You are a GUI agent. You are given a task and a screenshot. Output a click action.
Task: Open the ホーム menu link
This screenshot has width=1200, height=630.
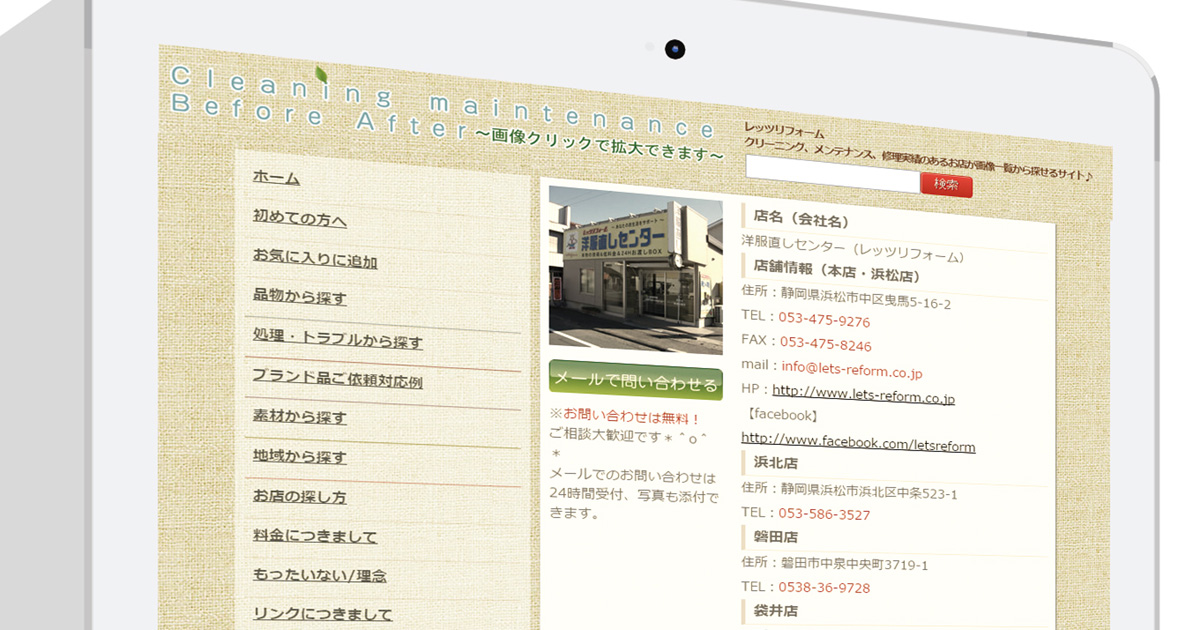pos(276,178)
